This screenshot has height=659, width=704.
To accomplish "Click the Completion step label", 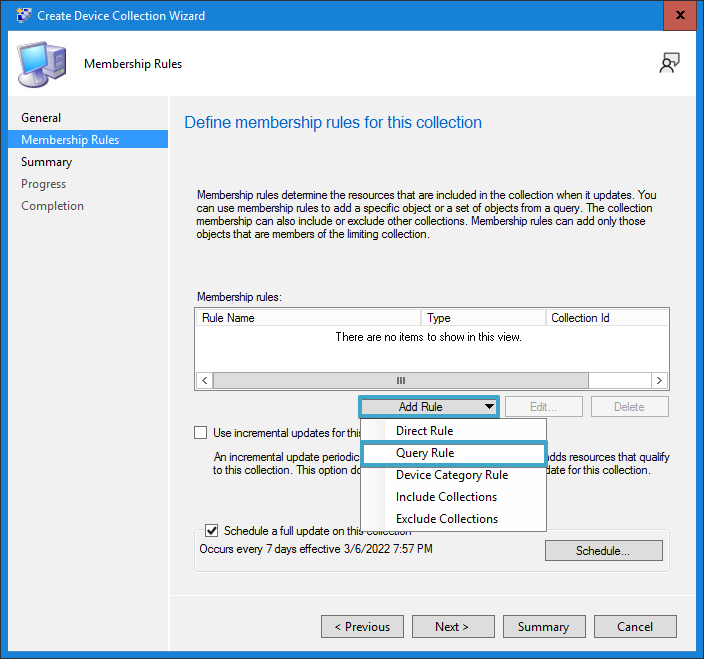I will 53,206.
